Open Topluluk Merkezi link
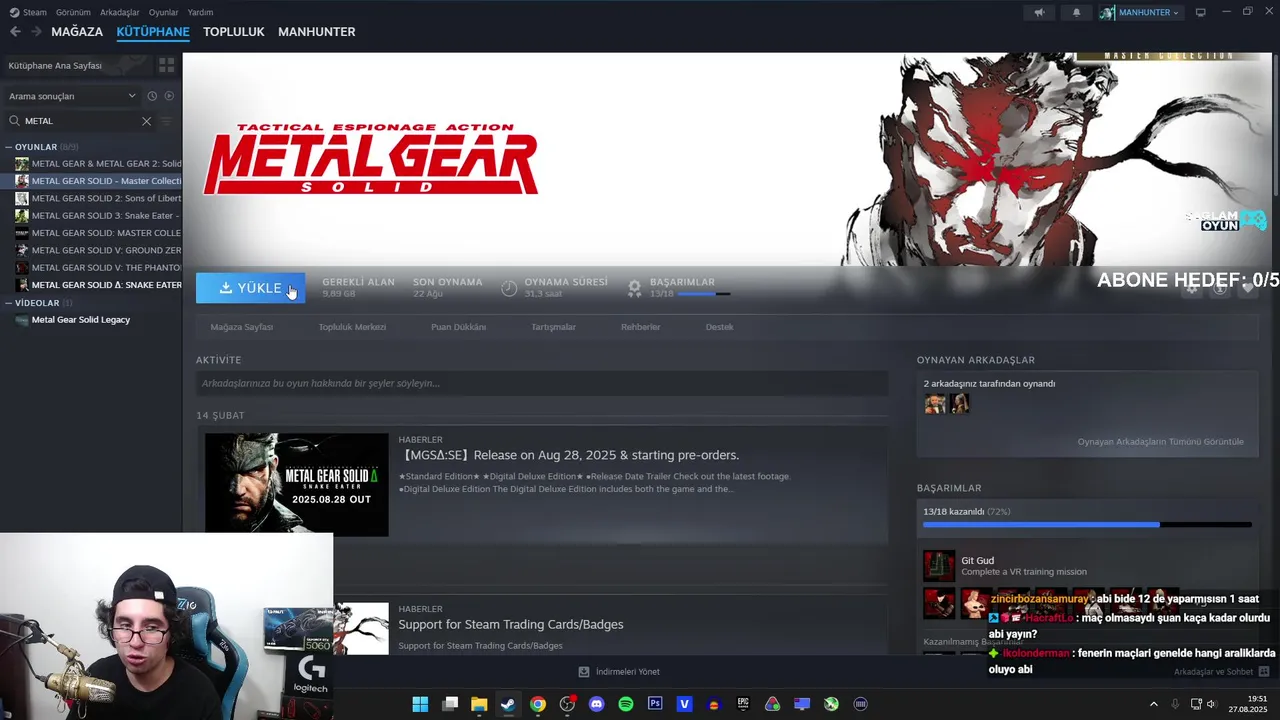Viewport: 1280px width, 720px height. [x=352, y=327]
